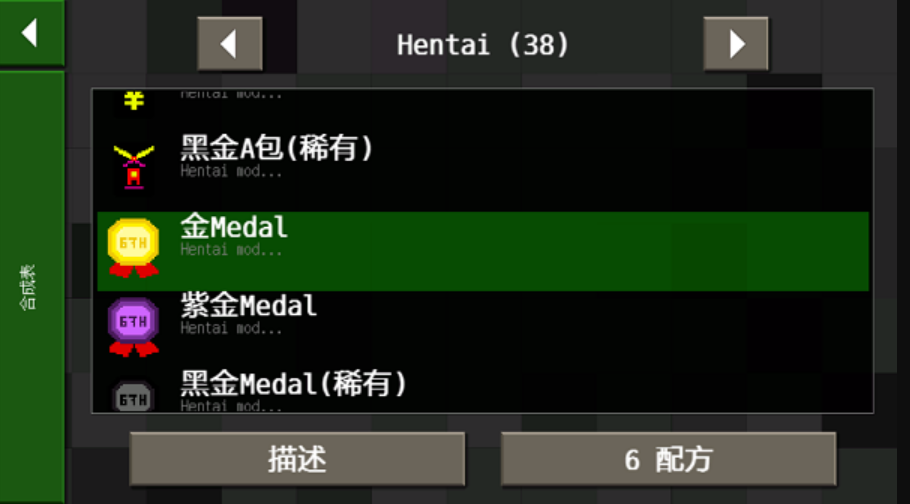Choose the 紫金Medal entry name
Image resolution: width=910 pixels, height=504 pixels.
point(248,305)
